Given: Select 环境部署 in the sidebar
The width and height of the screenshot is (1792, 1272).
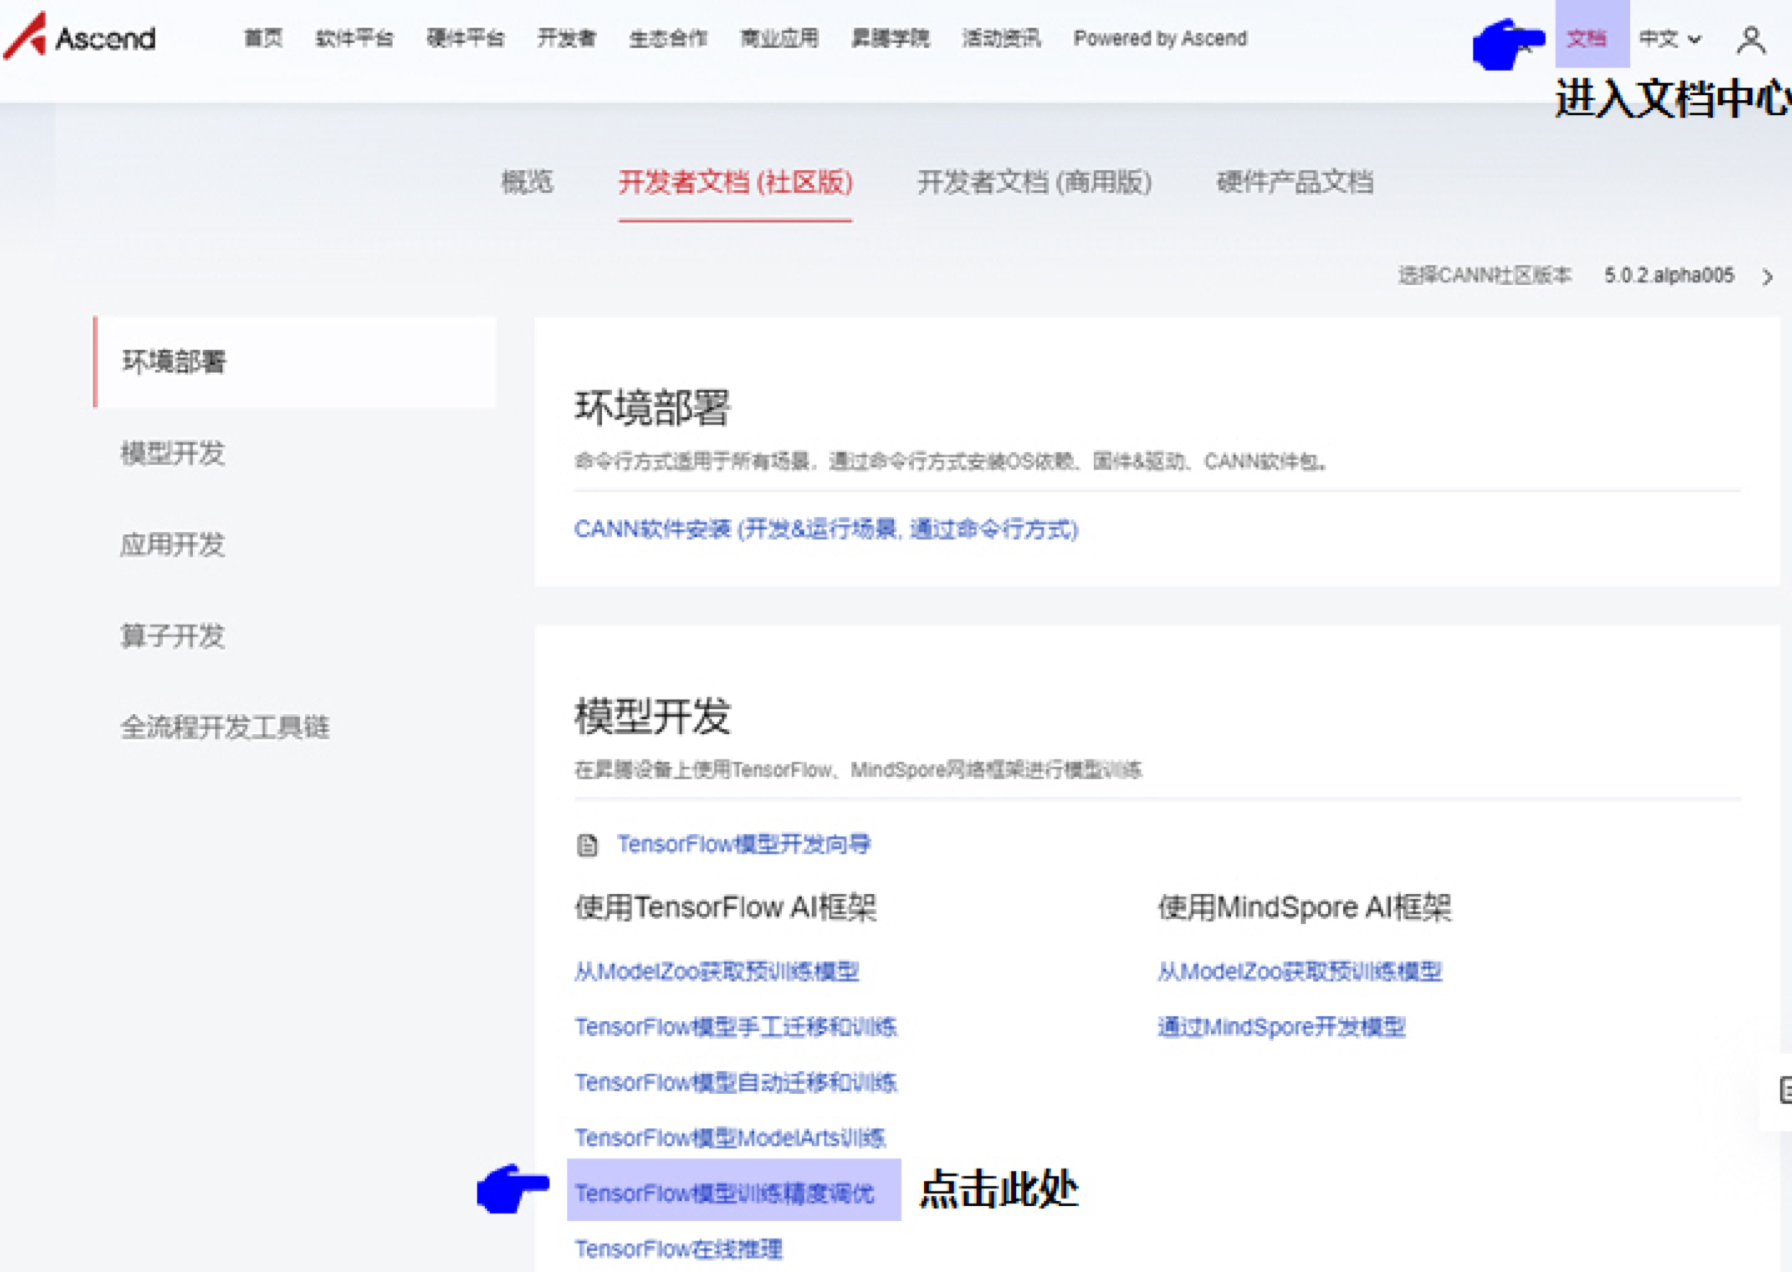Looking at the screenshot, I should click(295, 362).
